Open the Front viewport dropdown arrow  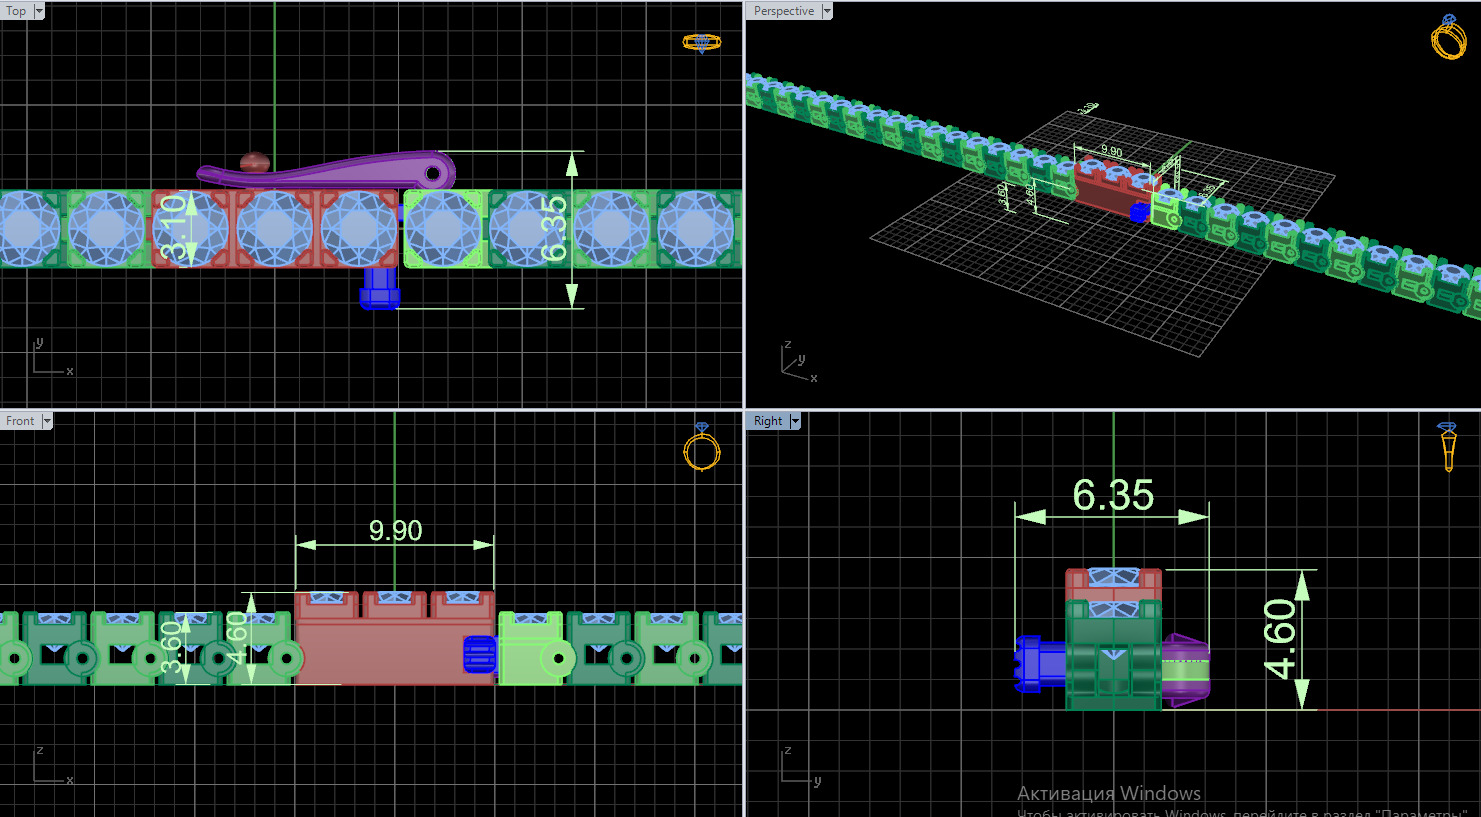46,421
